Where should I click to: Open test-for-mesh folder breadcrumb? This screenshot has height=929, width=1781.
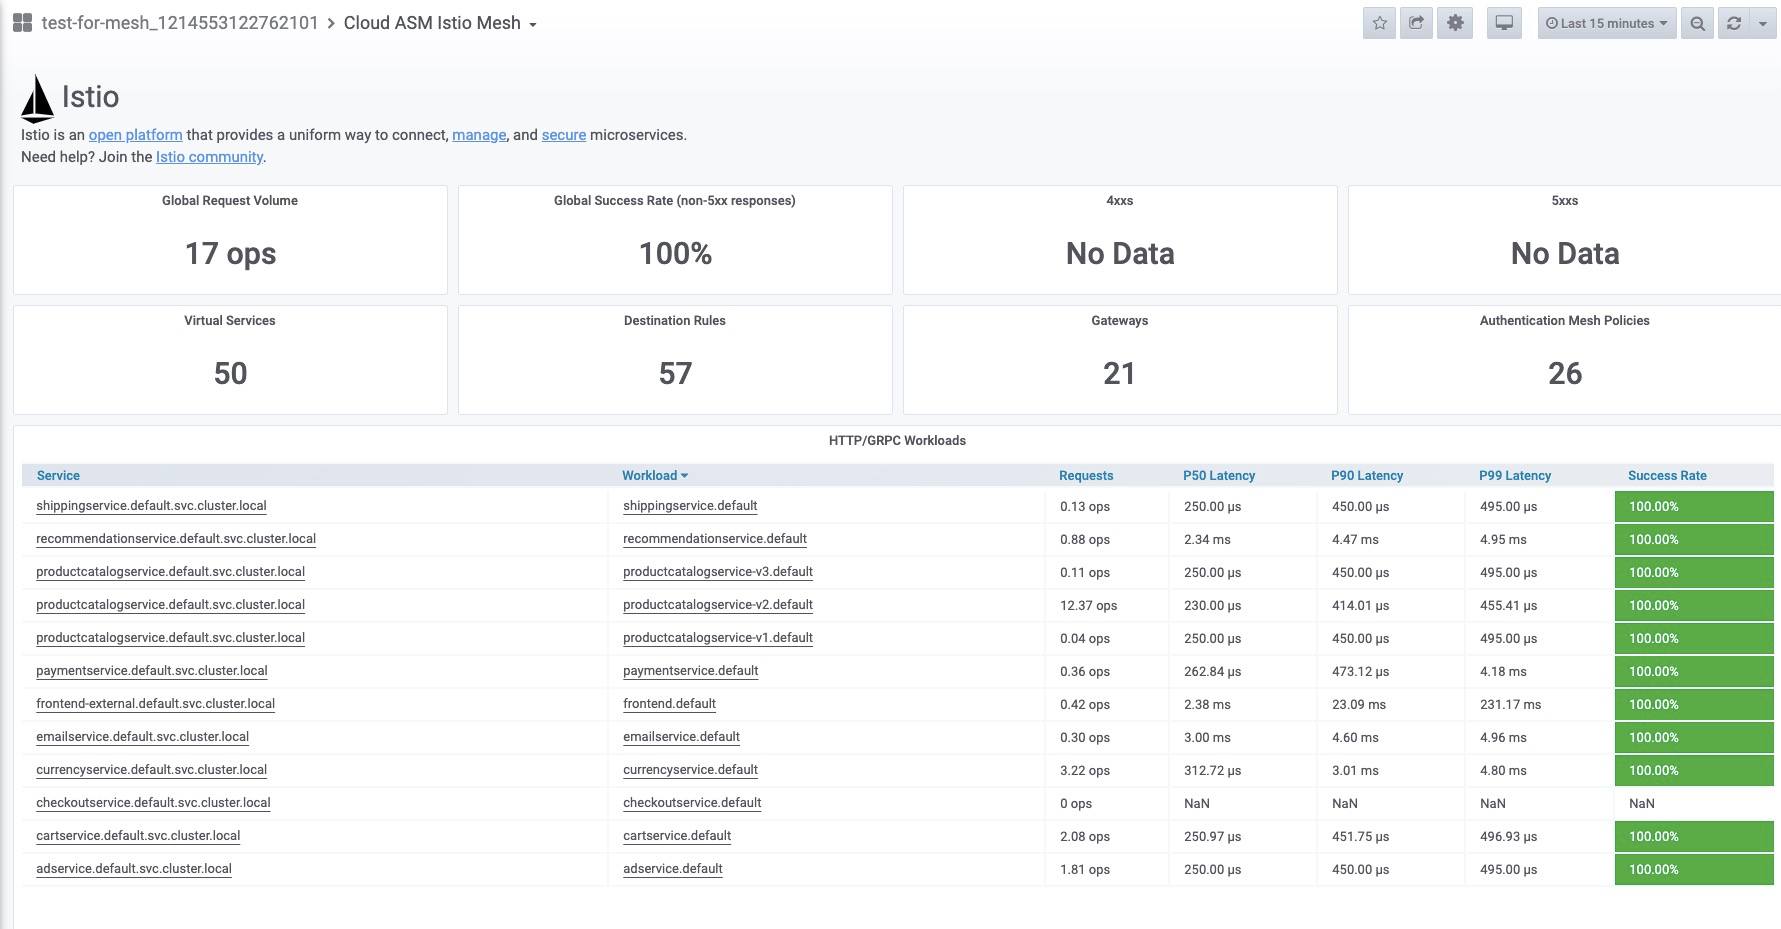coord(180,23)
